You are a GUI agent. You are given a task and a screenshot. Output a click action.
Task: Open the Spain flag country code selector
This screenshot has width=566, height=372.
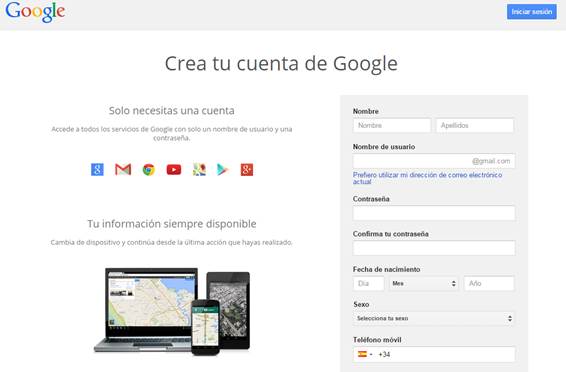(365, 354)
